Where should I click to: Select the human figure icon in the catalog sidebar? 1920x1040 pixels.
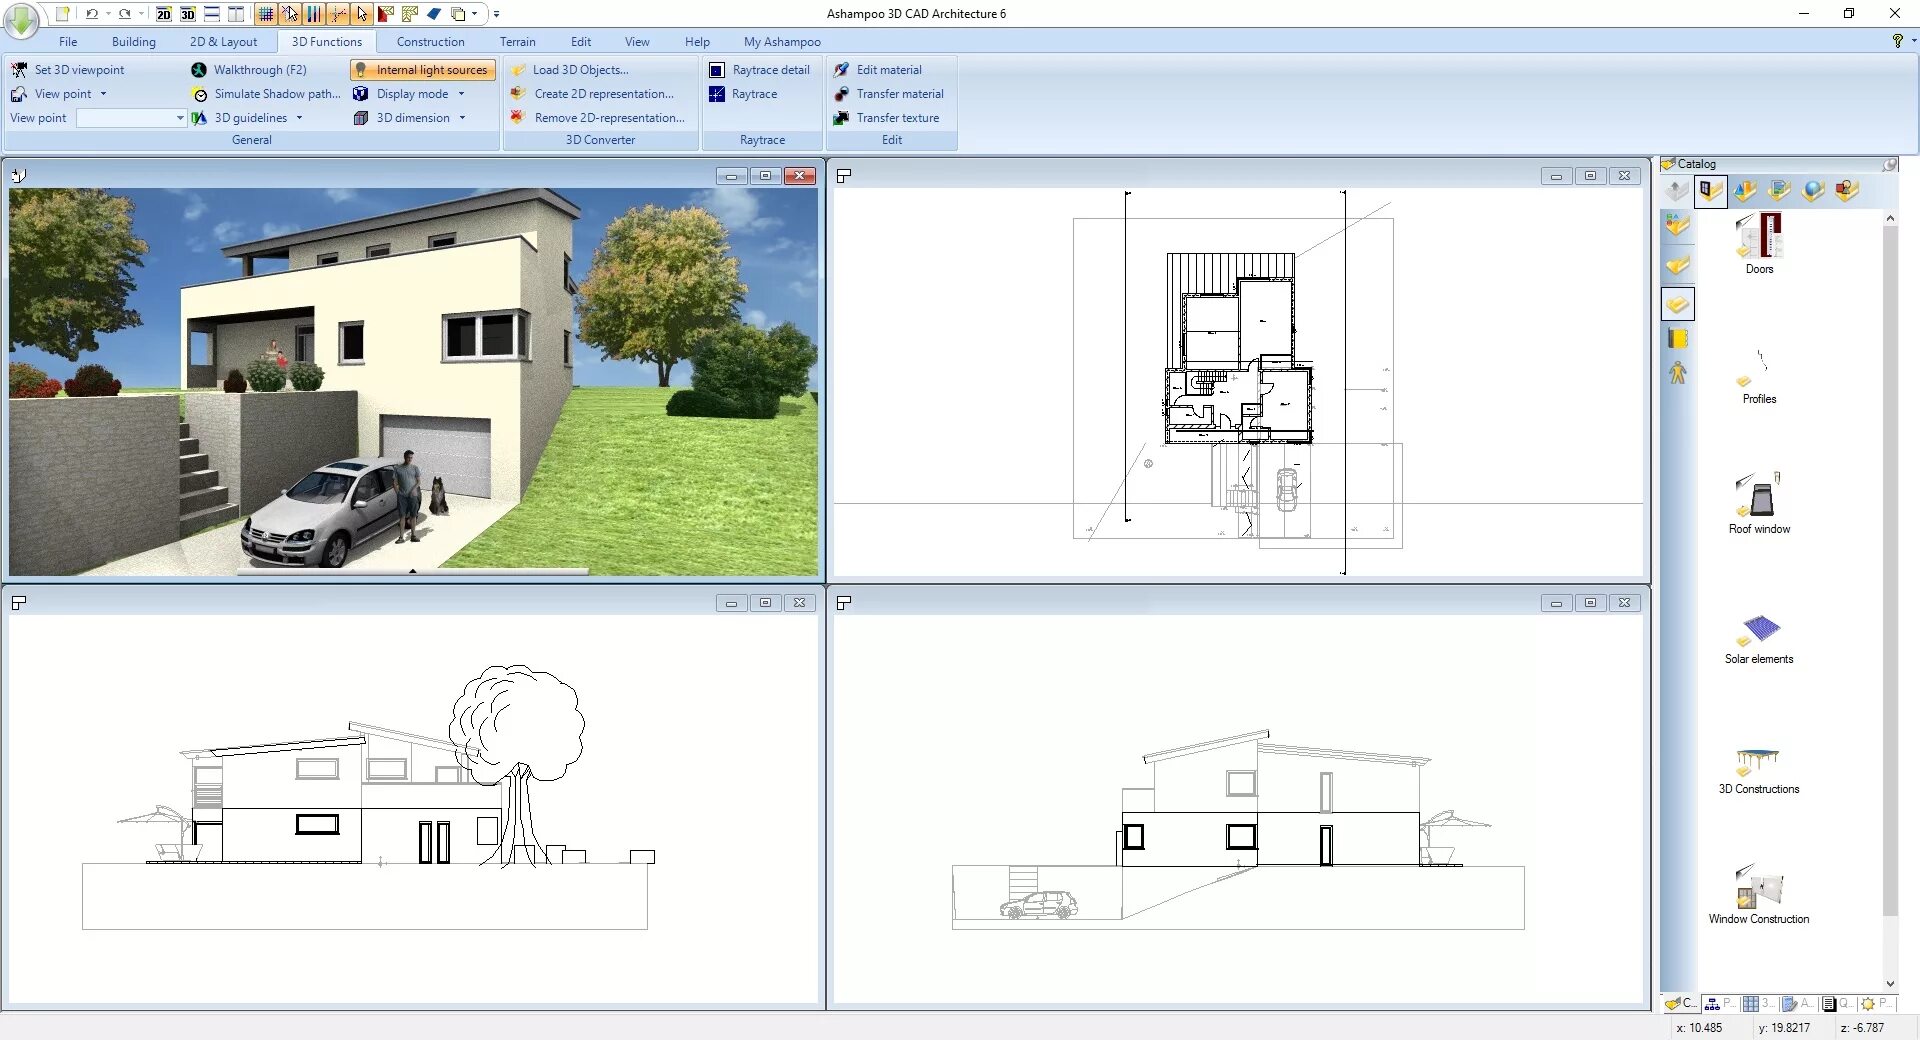[x=1677, y=371]
